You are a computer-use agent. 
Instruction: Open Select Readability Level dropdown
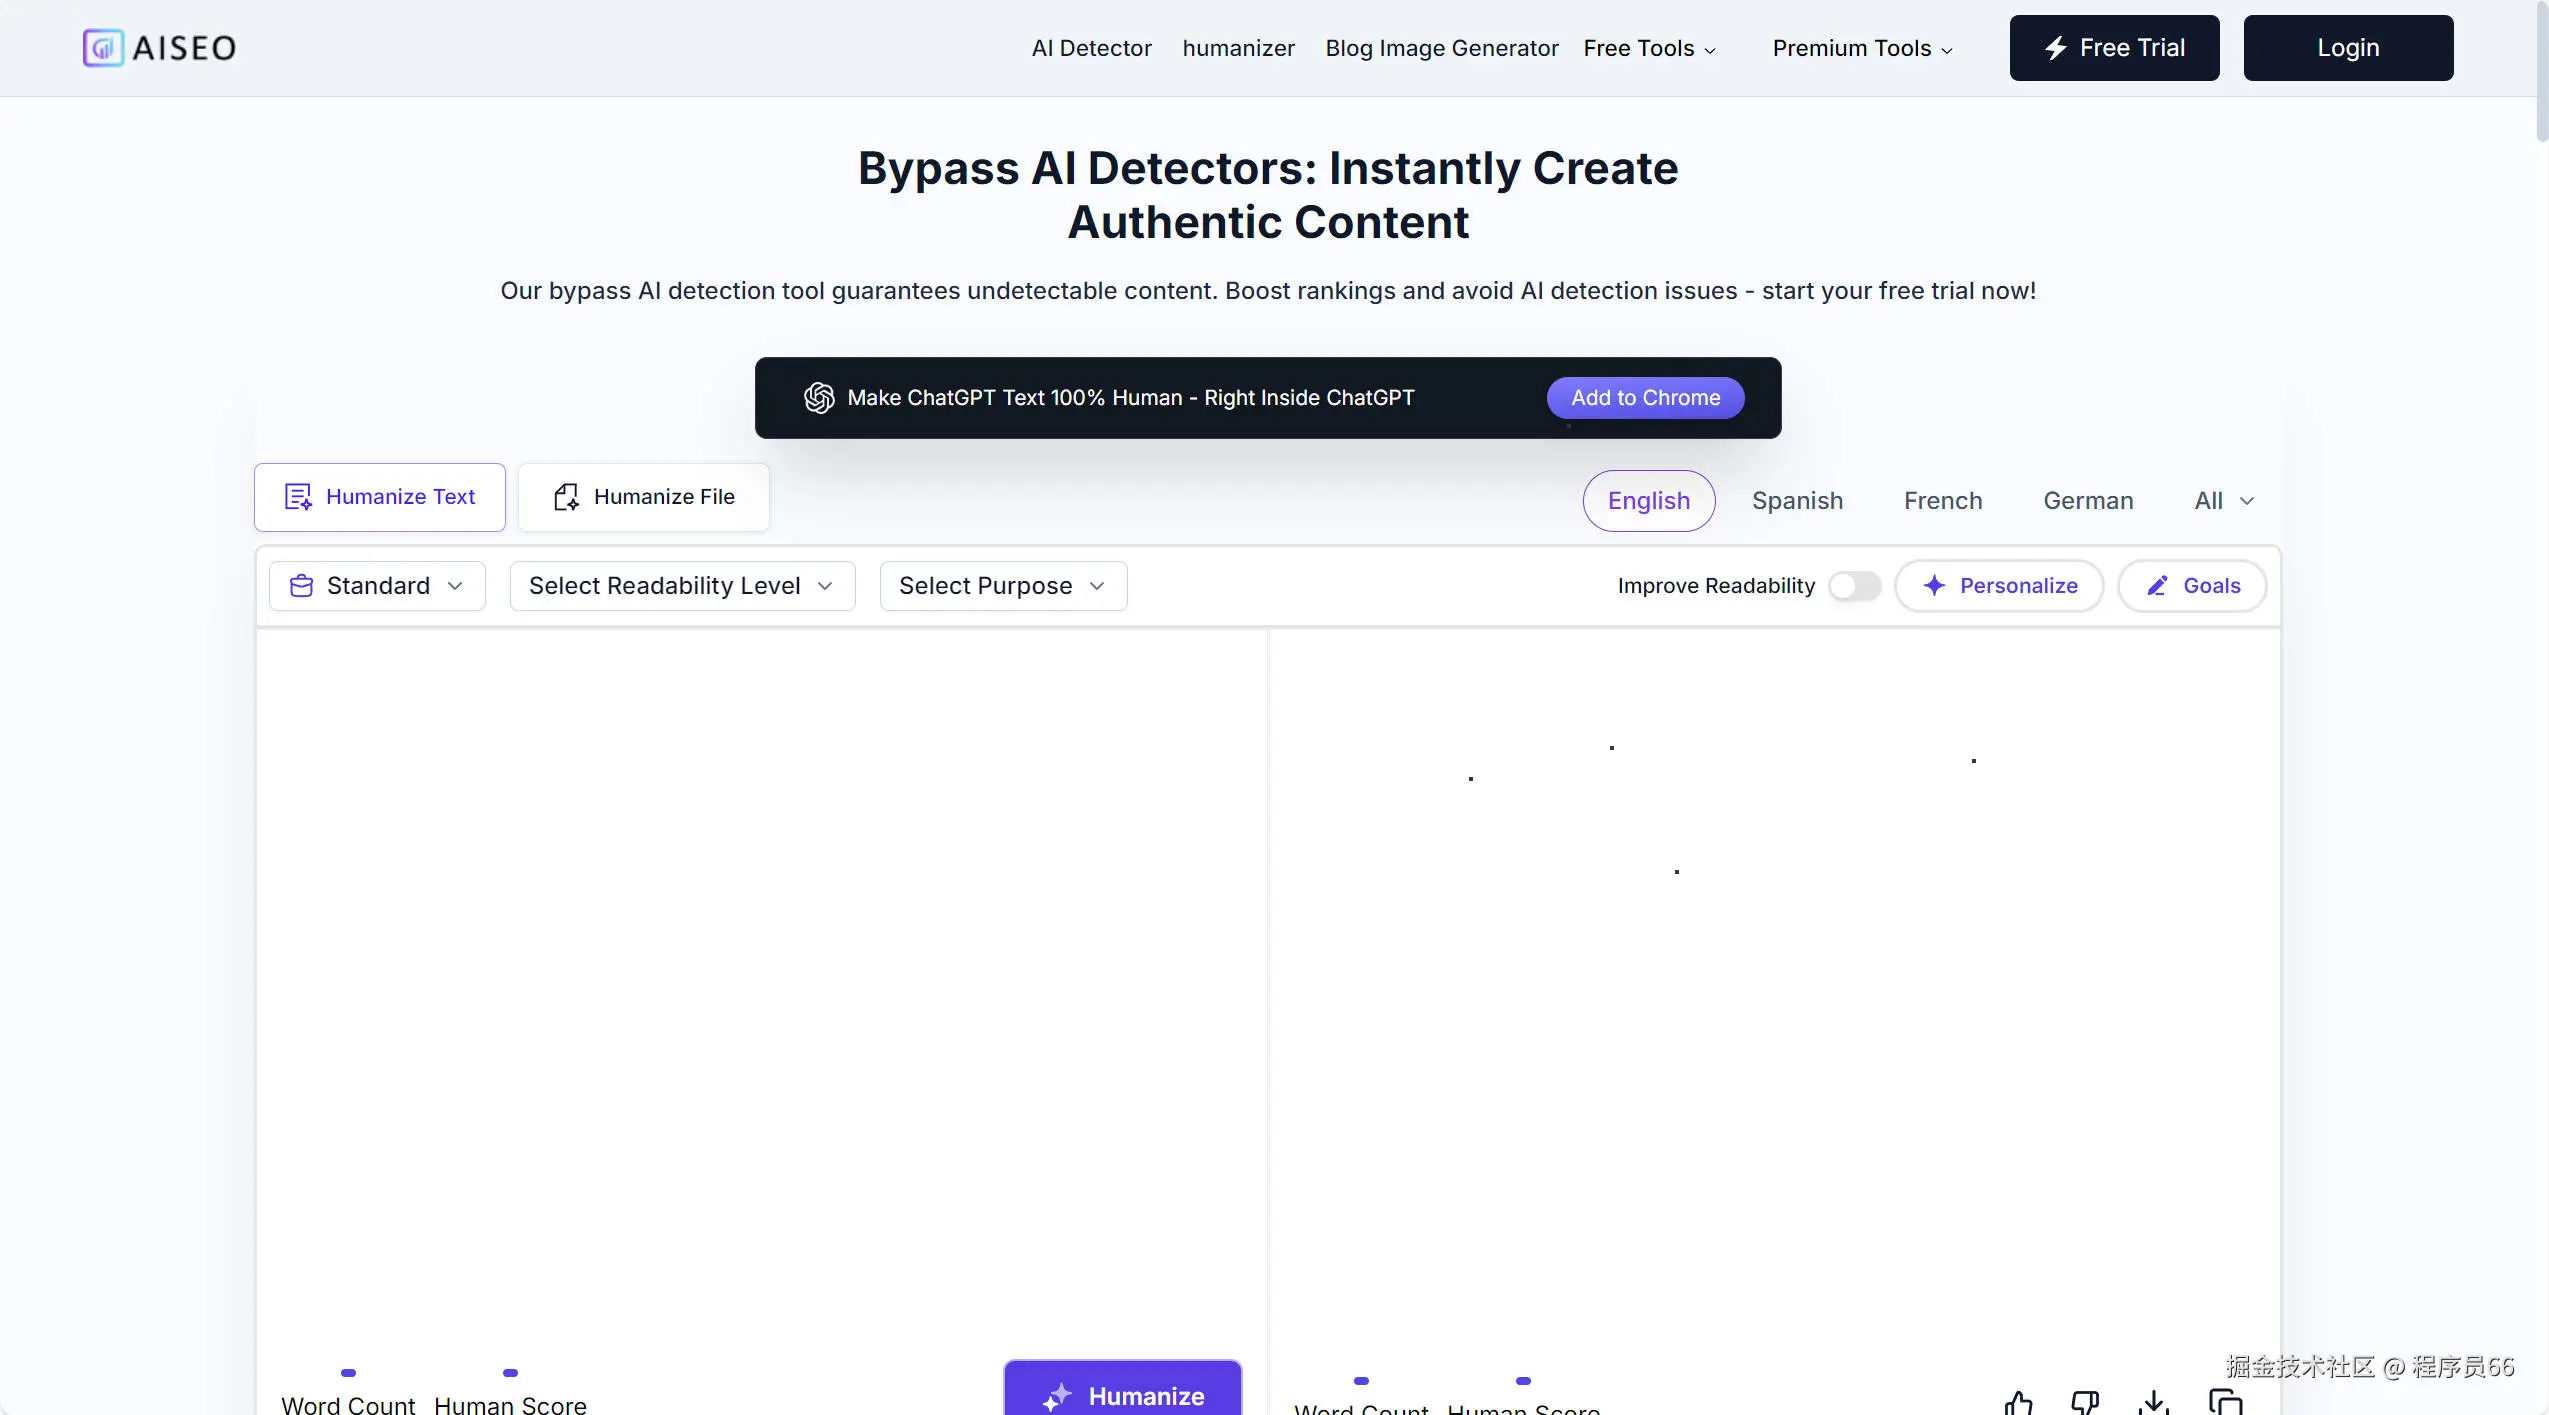682,586
